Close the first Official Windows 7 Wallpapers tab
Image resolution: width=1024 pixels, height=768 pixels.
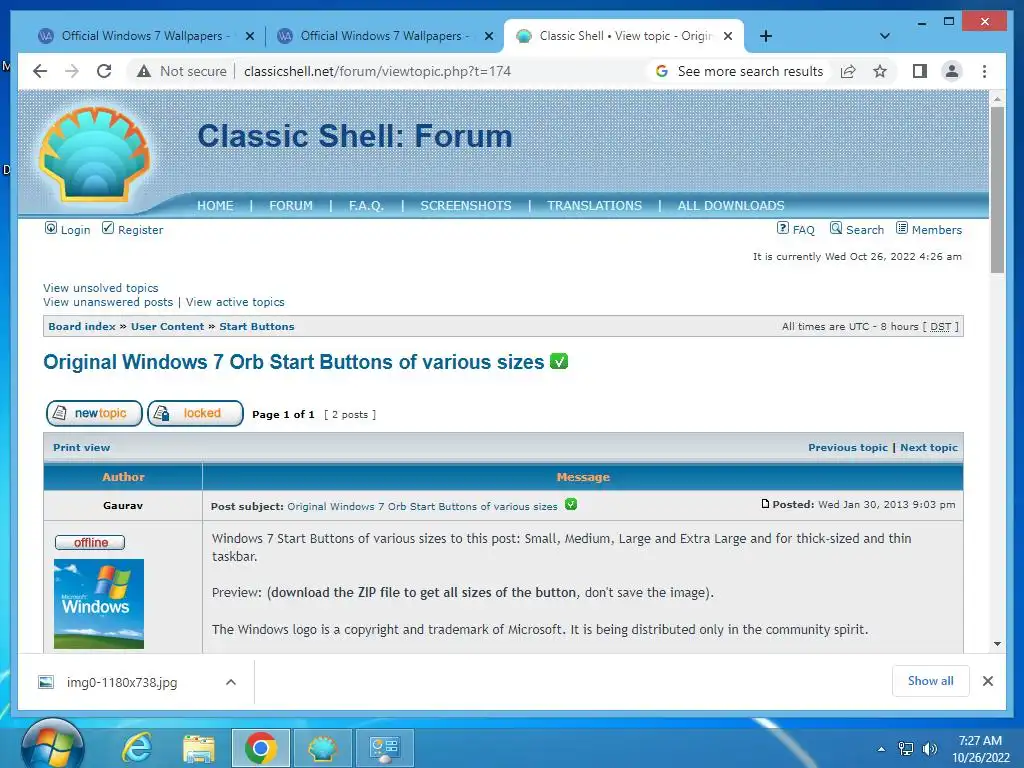click(x=249, y=37)
